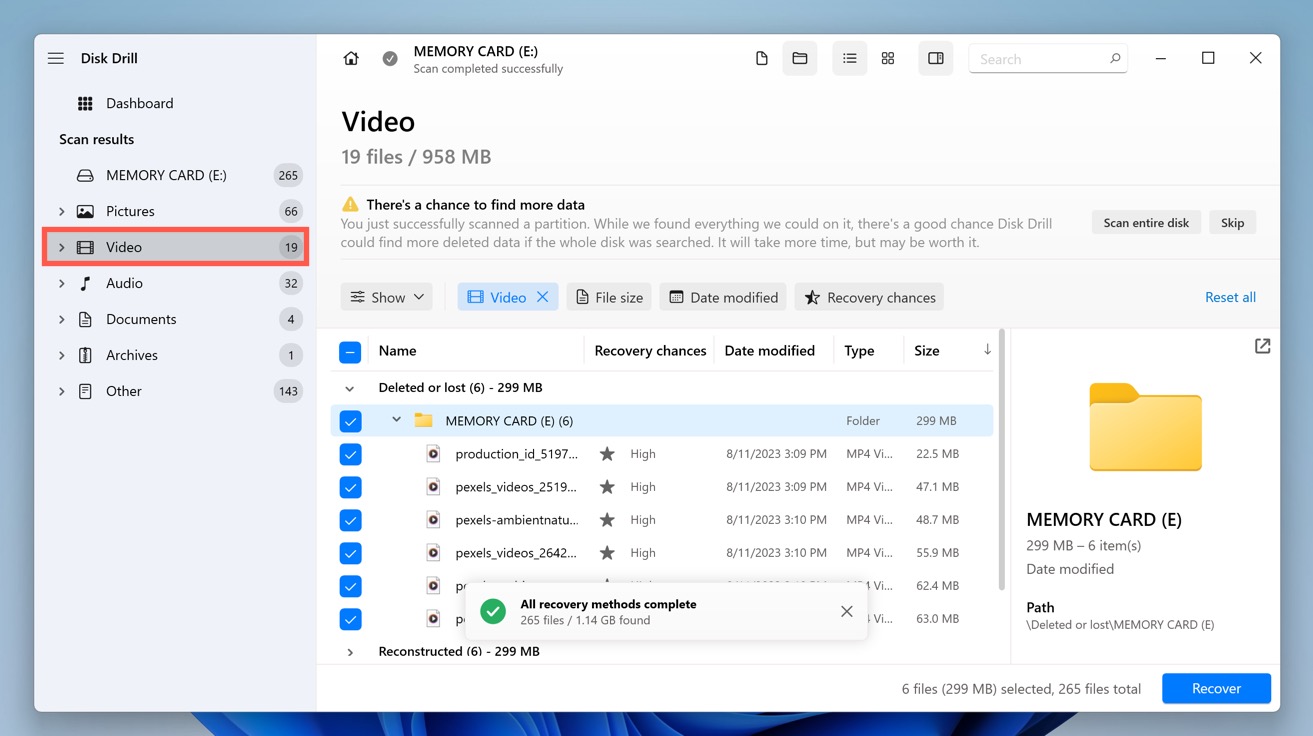Uncheck the pexels_videos_2642 file checkbox
This screenshot has width=1313, height=736.
click(x=350, y=553)
